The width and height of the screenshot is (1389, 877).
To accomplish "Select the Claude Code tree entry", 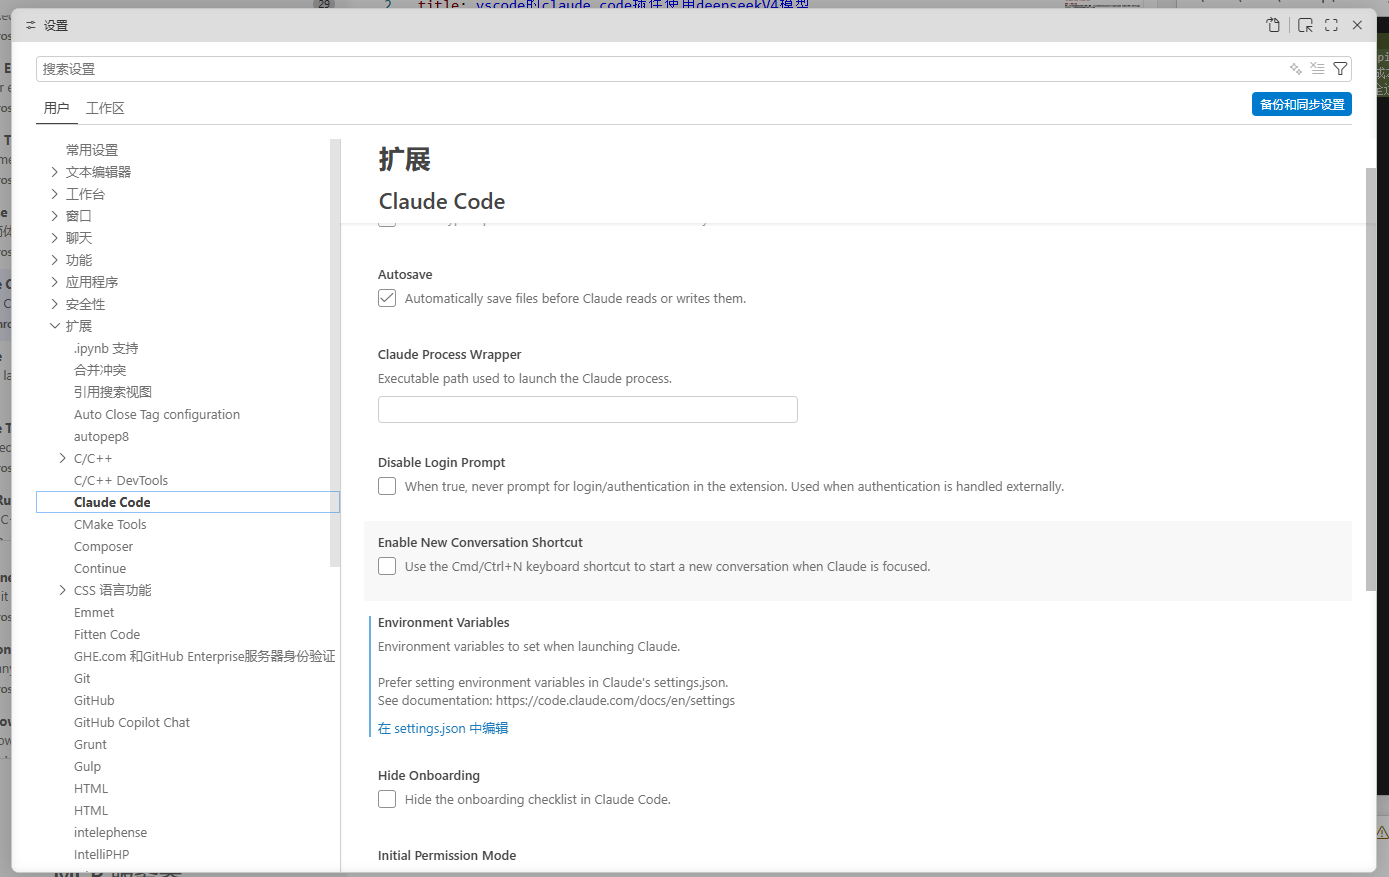I will pos(188,502).
